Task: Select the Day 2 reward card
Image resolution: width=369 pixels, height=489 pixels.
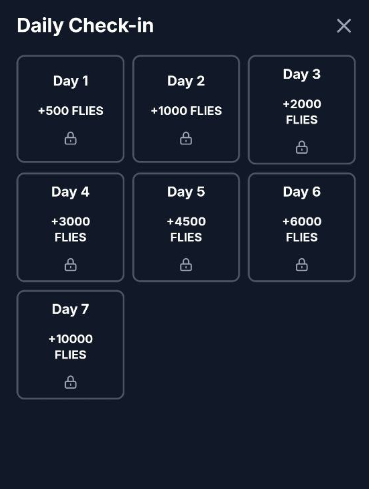Action: coord(186,109)
